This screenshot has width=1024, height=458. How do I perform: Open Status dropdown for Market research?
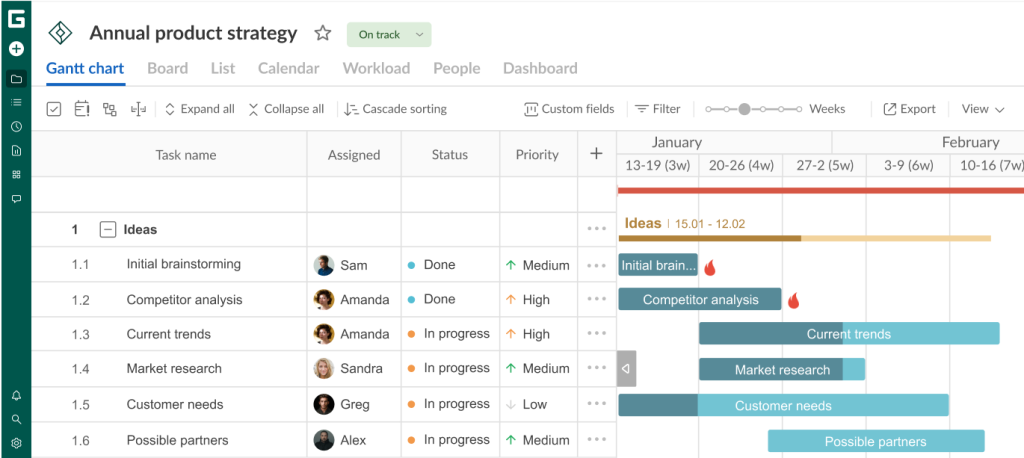pos(449,369)
